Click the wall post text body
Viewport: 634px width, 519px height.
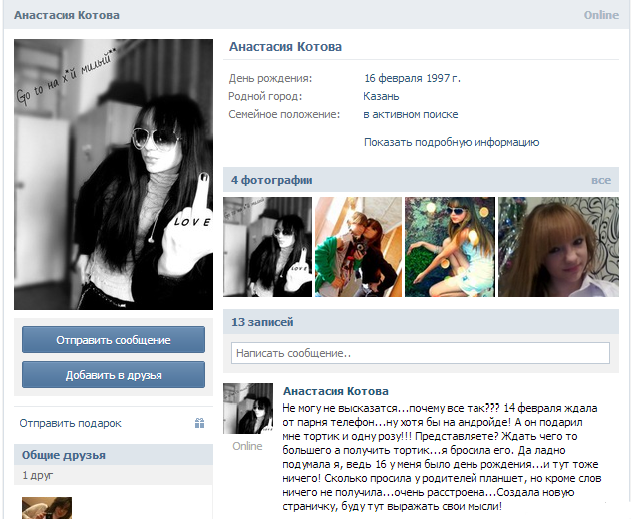coord(442,457)
